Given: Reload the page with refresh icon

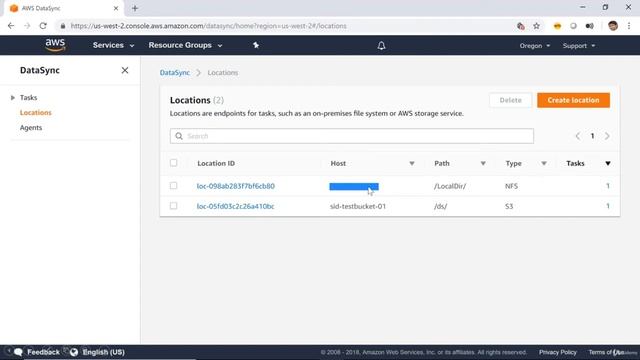Looking at the screenshot, I should 43,26.
